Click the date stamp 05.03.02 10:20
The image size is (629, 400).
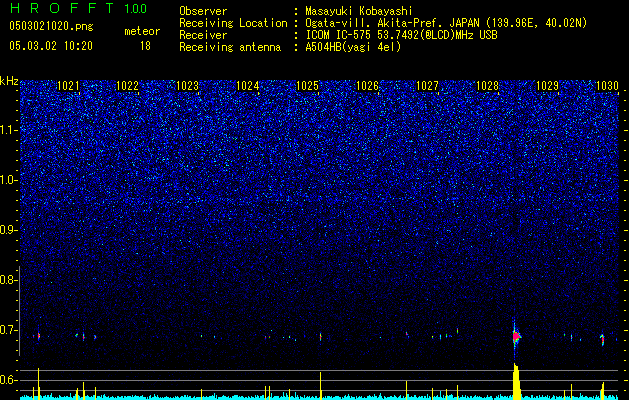51,46
